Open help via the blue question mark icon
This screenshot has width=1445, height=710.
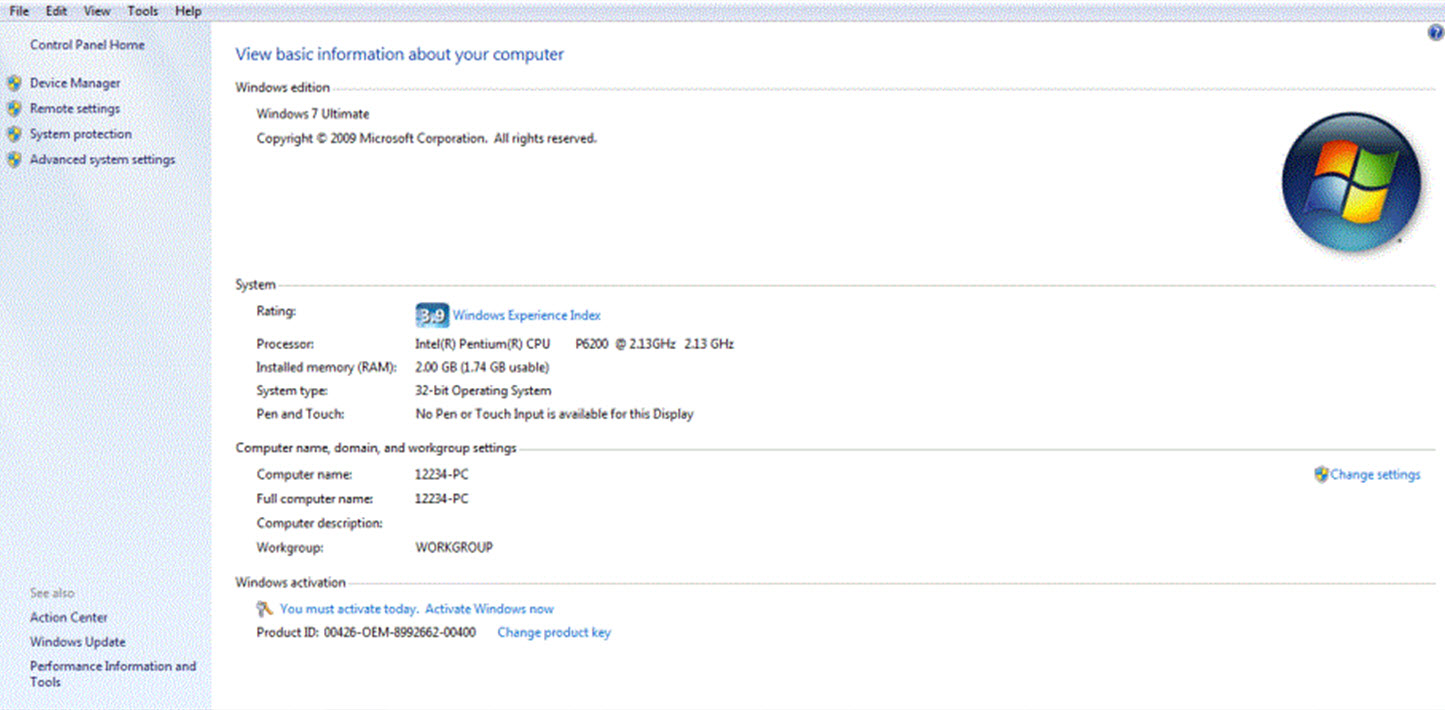pyautogui.click(x=1436, y=33)
